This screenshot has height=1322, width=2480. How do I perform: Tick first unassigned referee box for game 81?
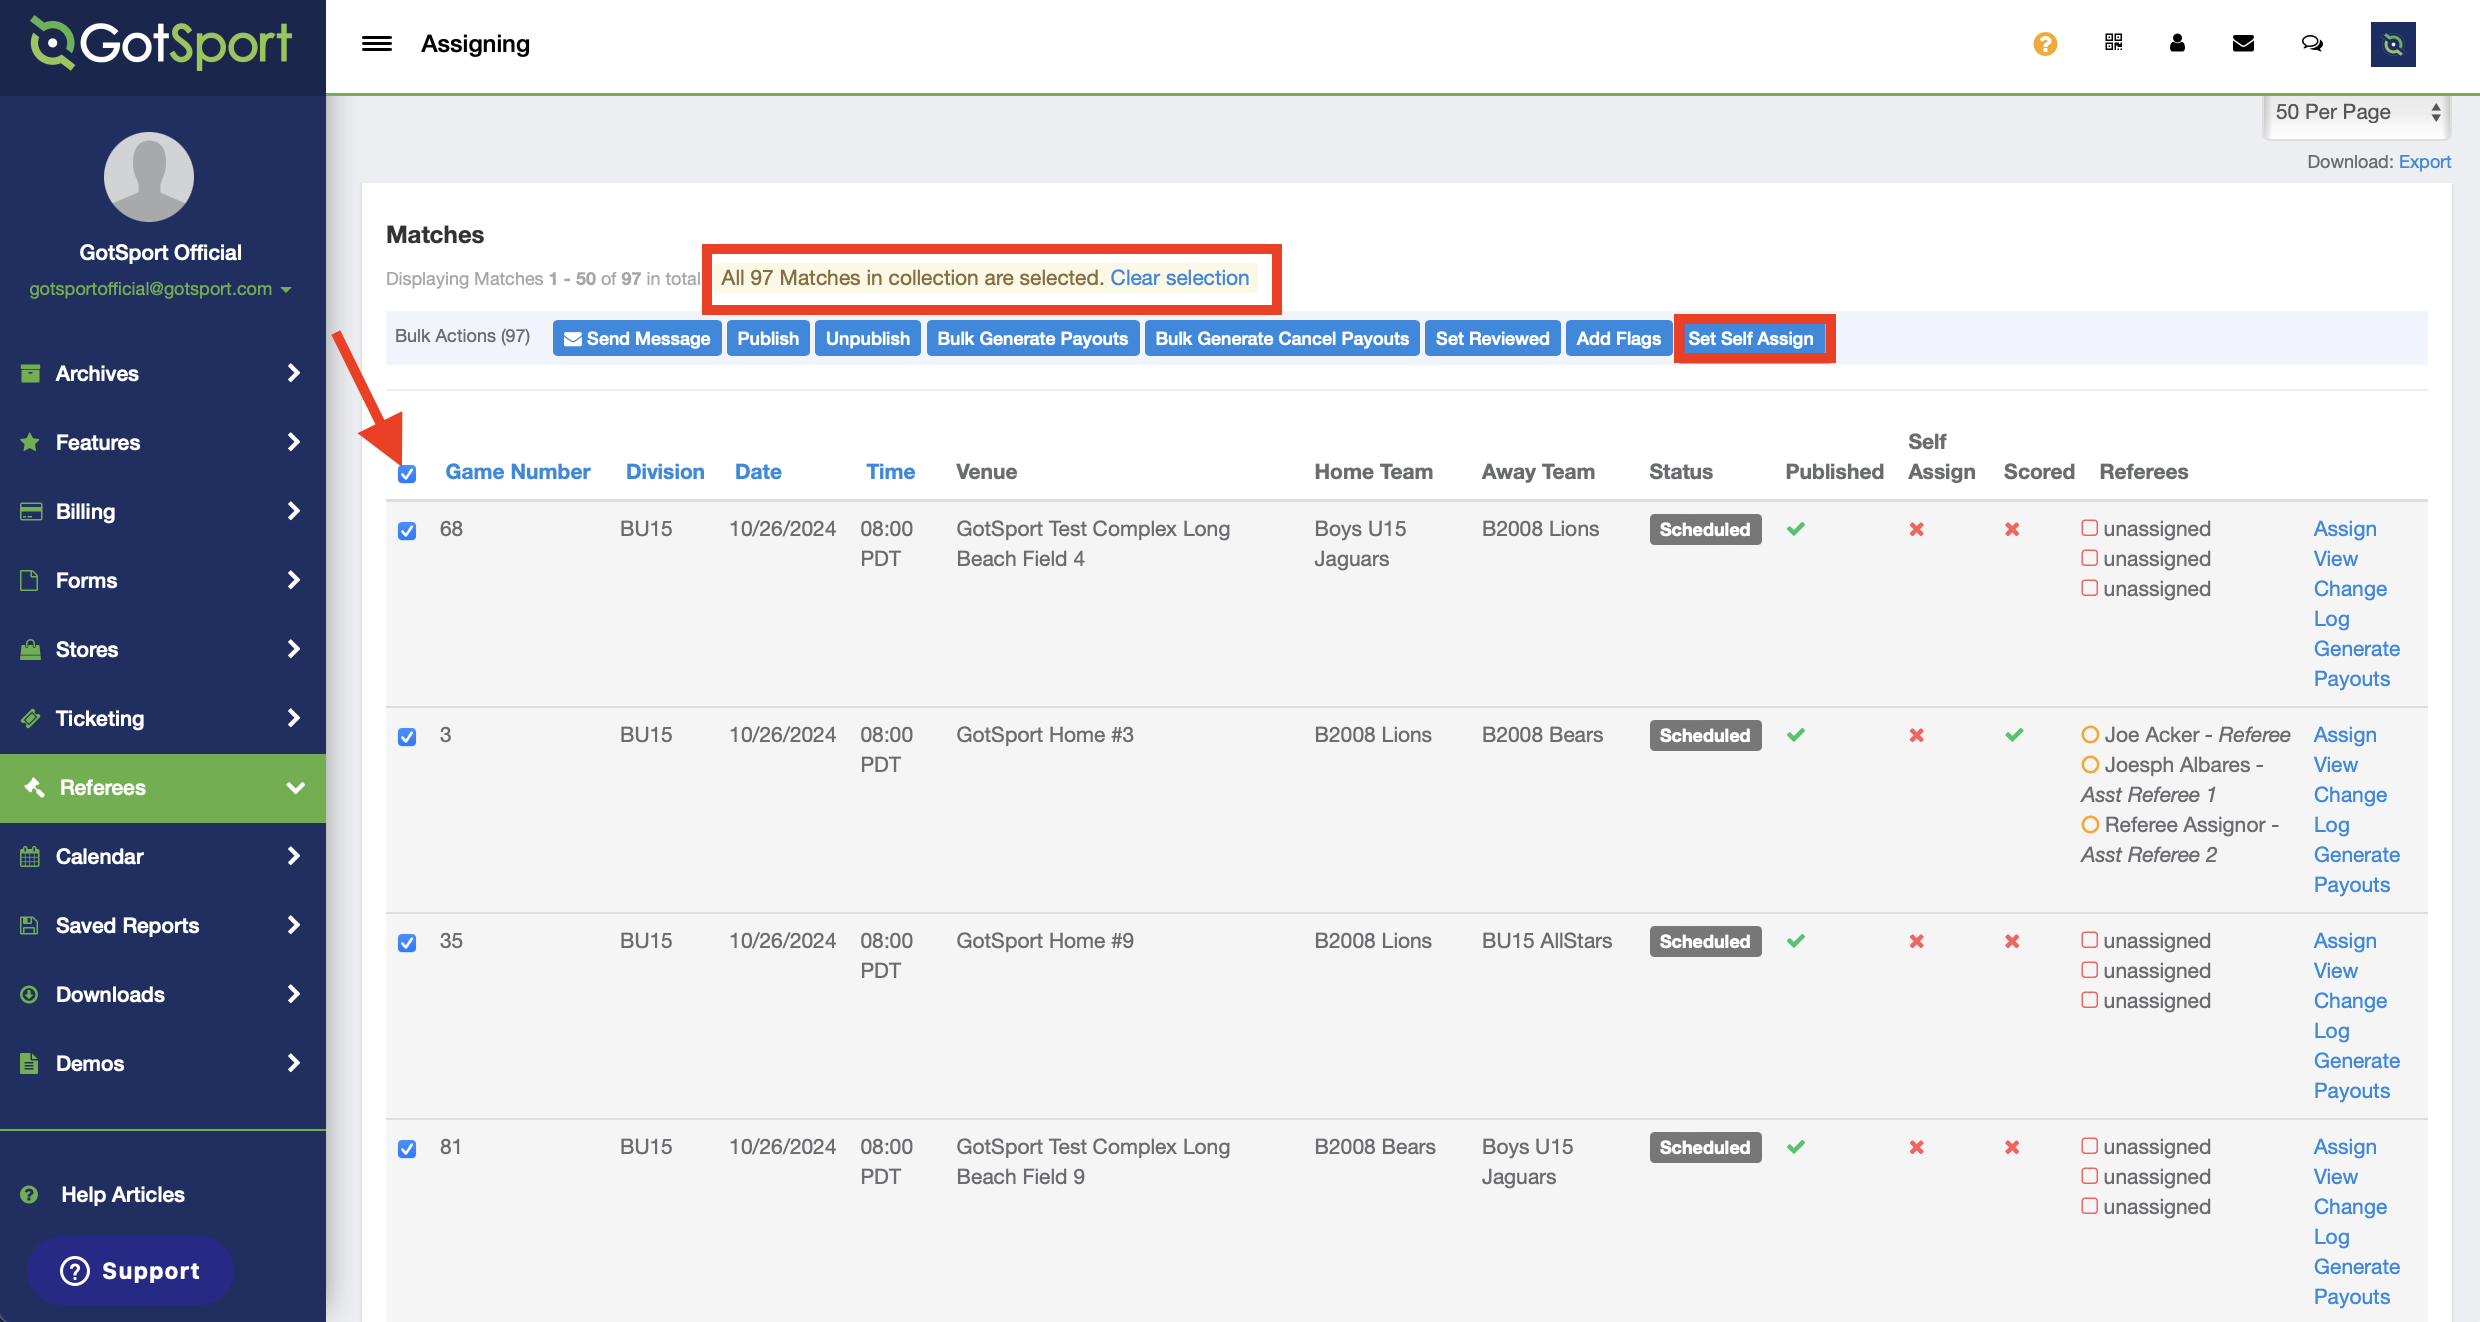click(x=2089, y=1145)
